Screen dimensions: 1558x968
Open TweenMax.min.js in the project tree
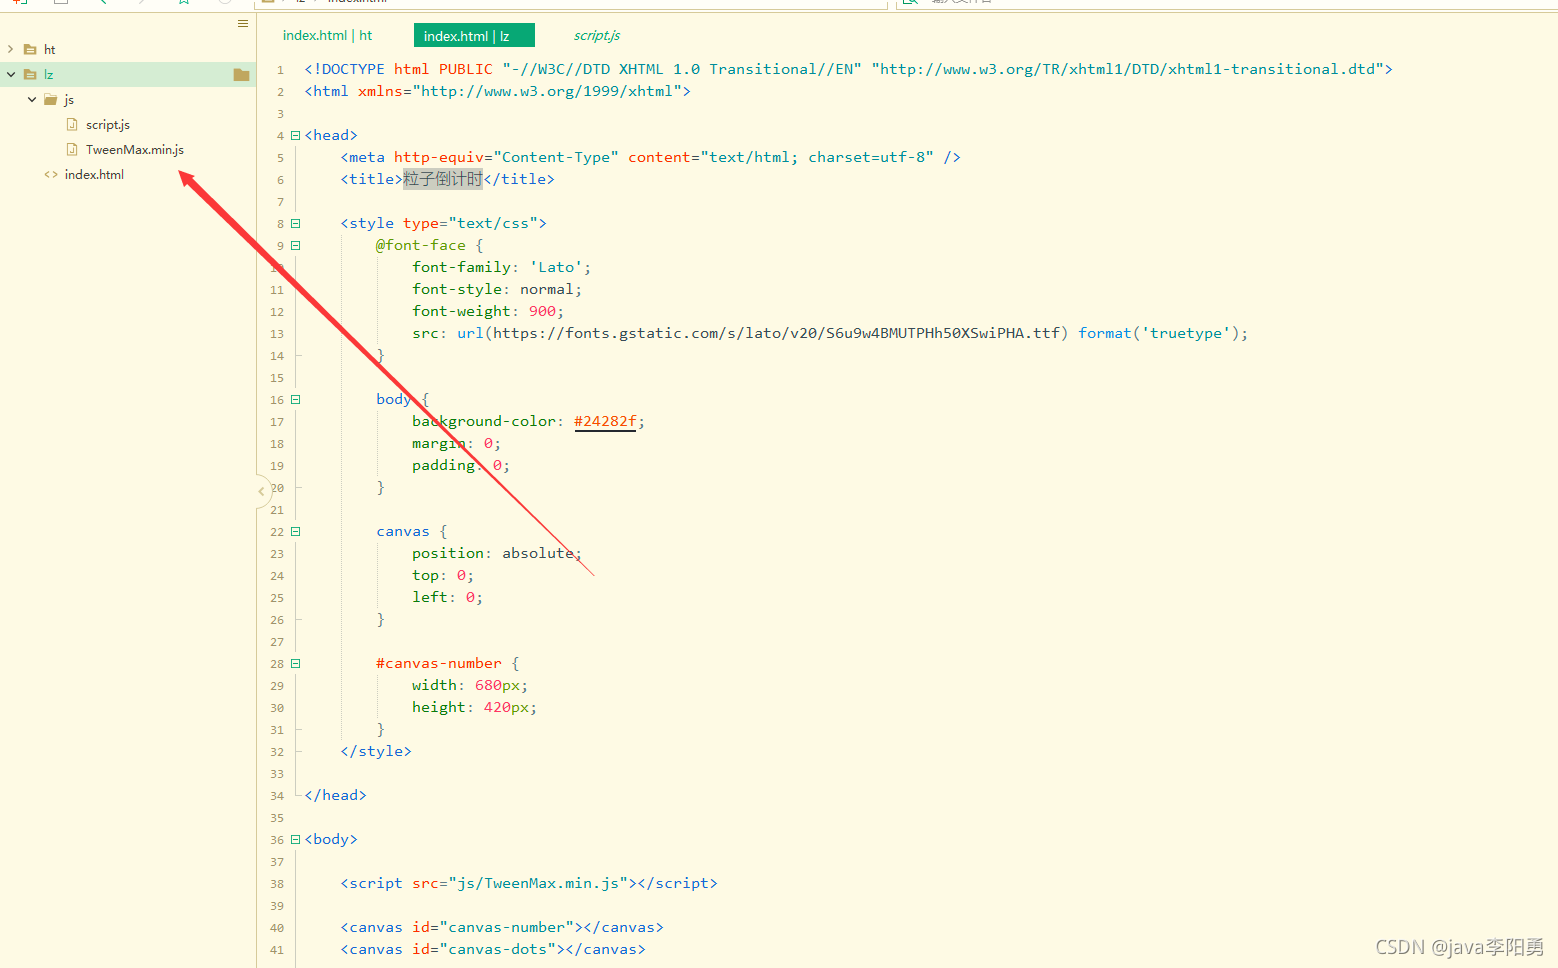pos(135,149)
